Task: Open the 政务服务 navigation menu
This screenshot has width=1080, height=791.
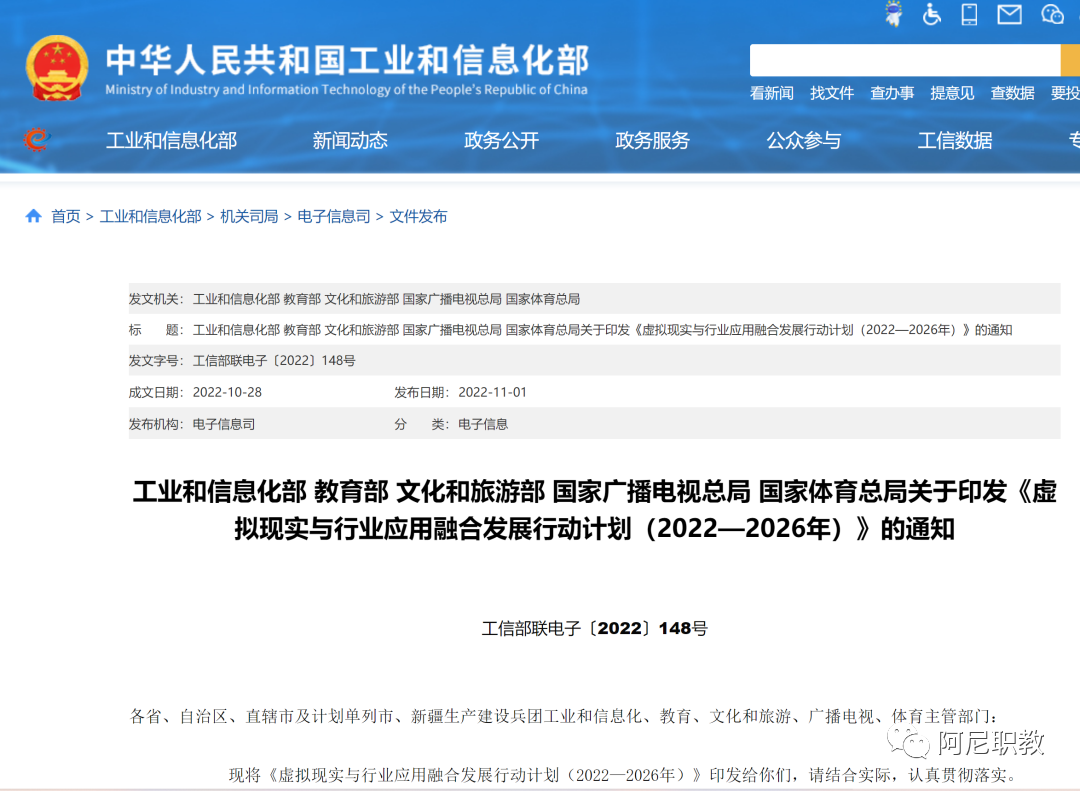Action: click(652, 141)
